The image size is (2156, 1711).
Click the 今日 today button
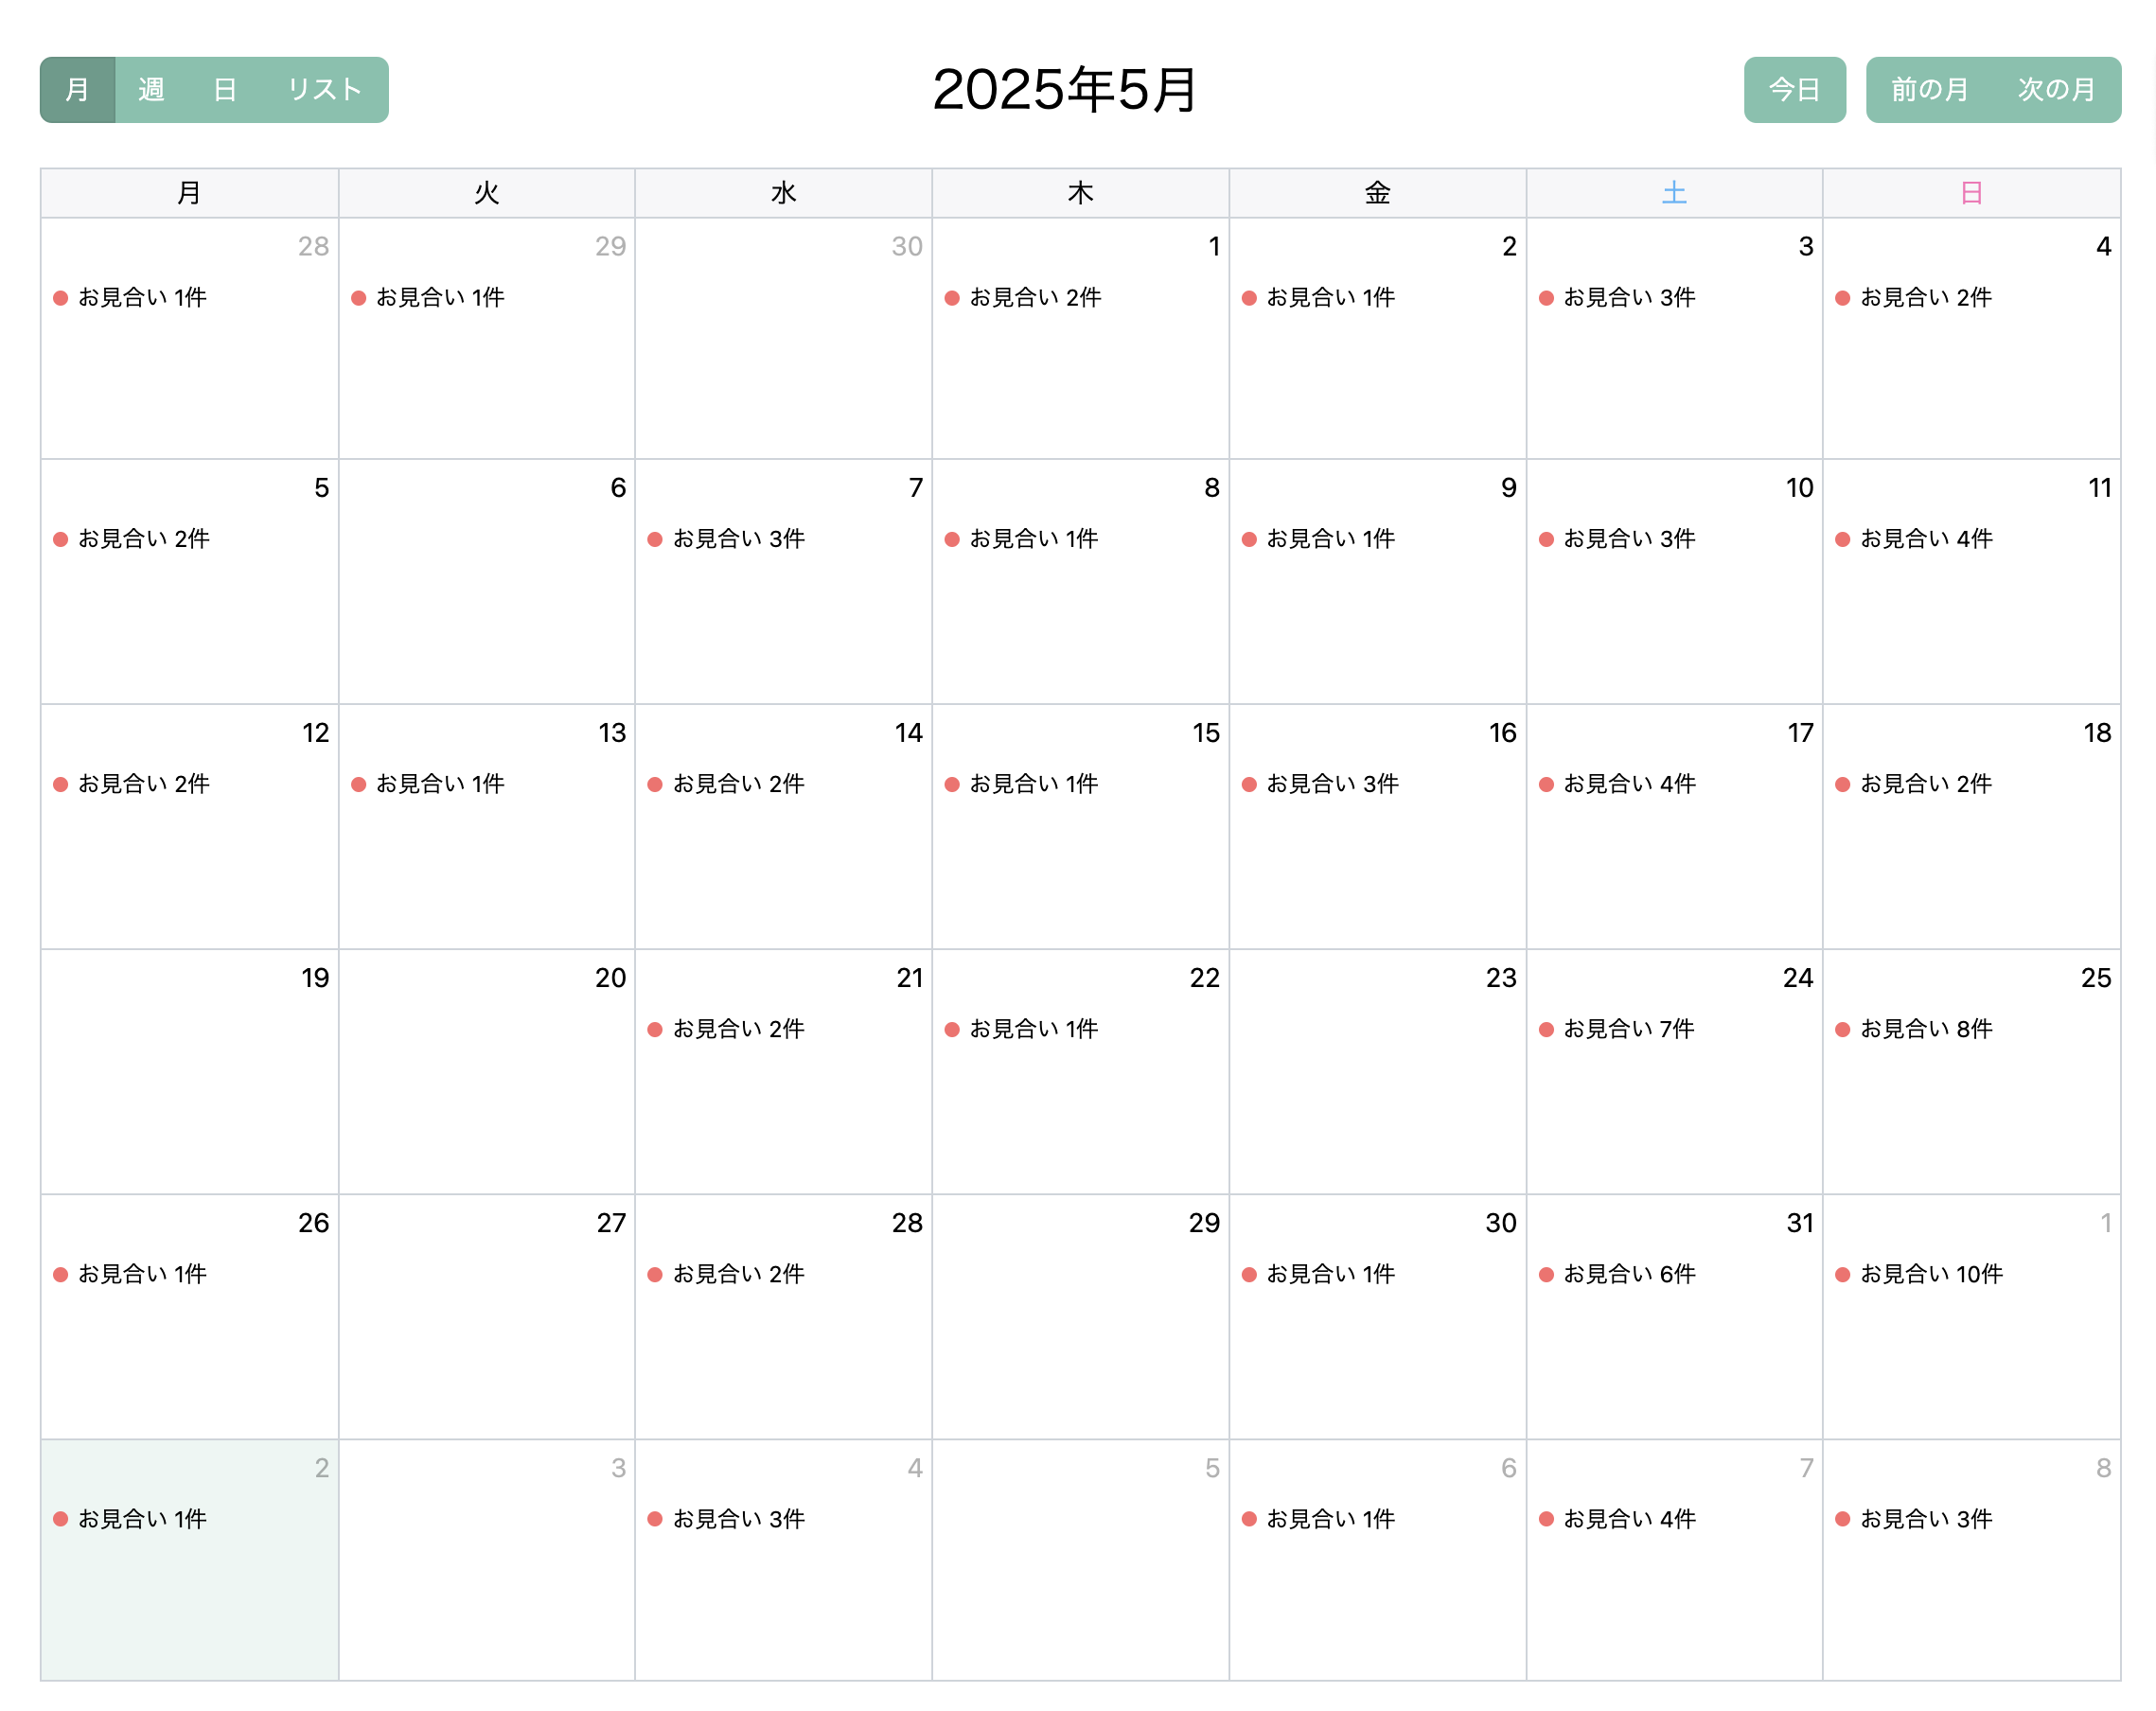pyautogui.click(x=1794, y=90)
